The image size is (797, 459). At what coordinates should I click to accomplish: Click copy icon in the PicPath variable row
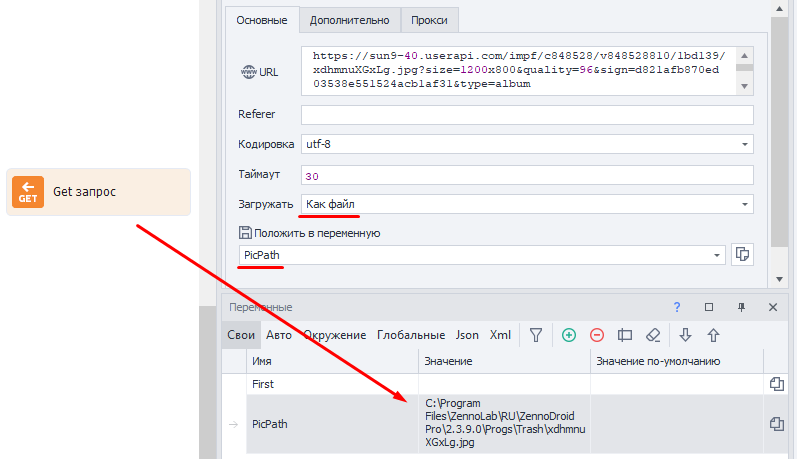[x=776, y=425]
